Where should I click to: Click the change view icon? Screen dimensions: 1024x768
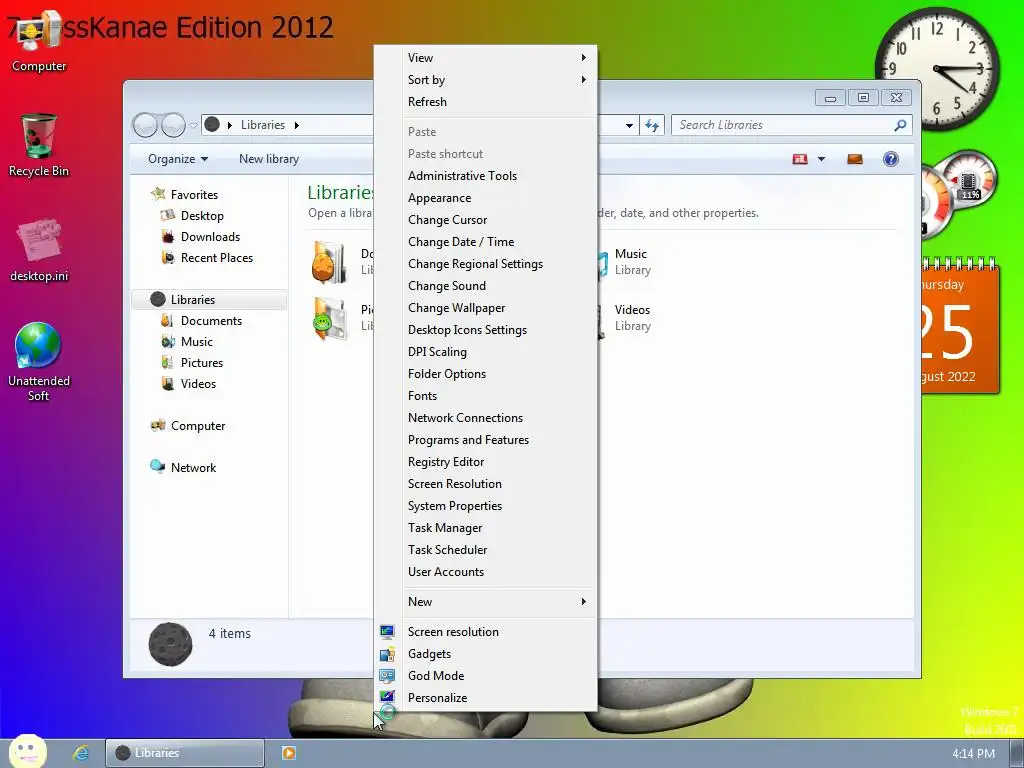point(800,159)
